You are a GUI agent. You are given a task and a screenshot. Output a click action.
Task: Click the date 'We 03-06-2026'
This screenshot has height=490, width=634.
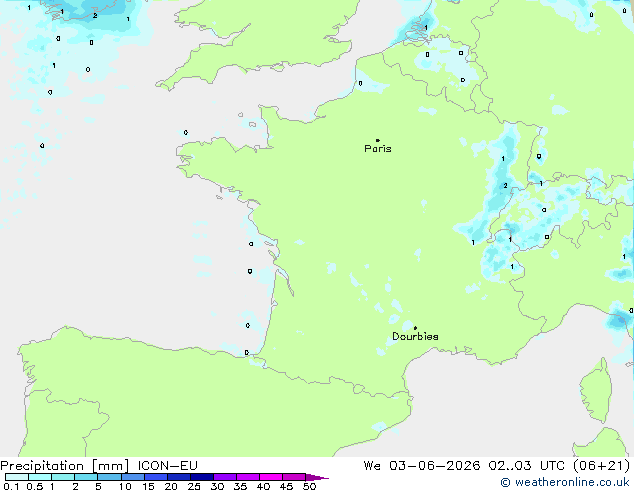(x=422, y=466)
